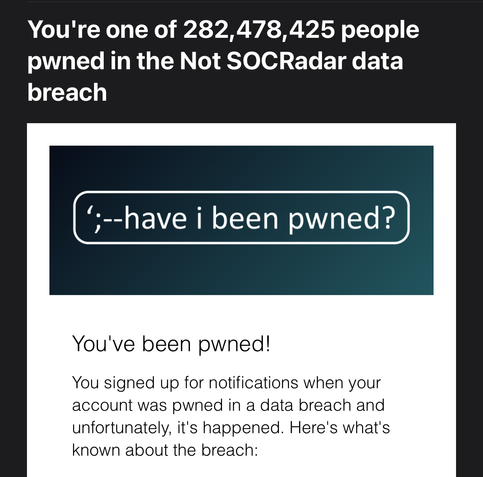Click the word 'notifications' in the body text
The height and width of the screenshot is (477, 483).
253,382
